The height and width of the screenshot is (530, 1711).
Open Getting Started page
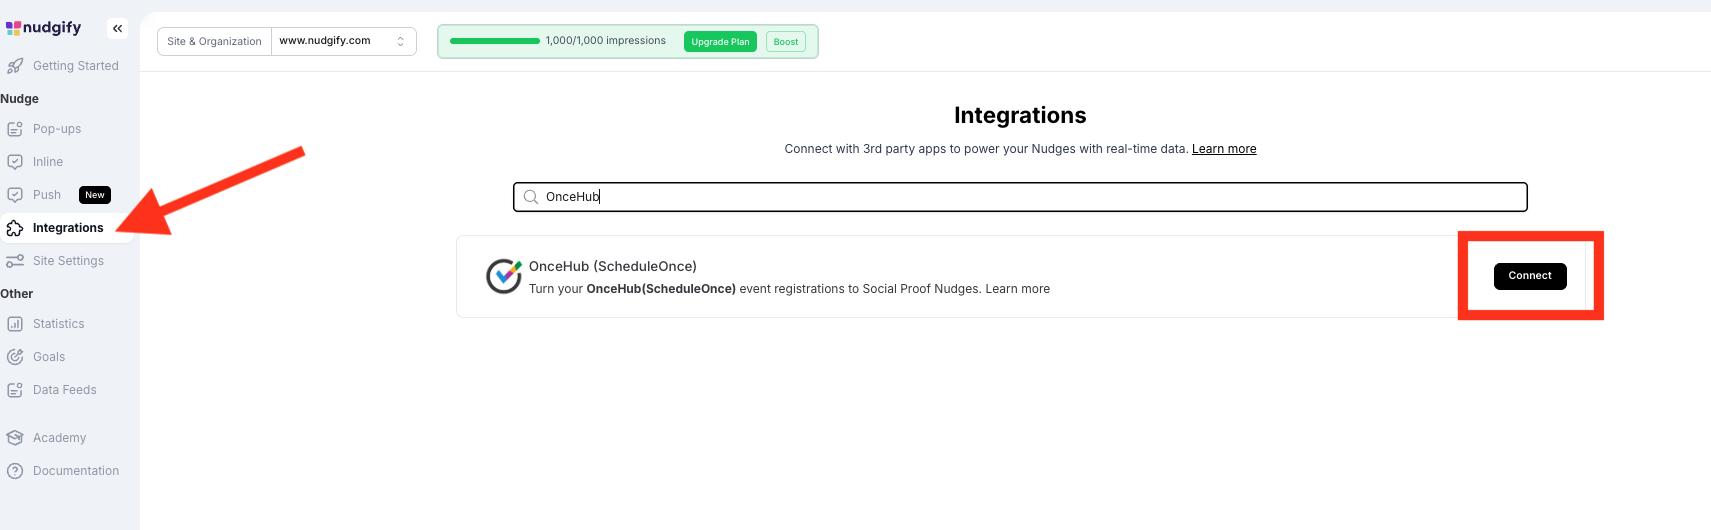(76, 66)
